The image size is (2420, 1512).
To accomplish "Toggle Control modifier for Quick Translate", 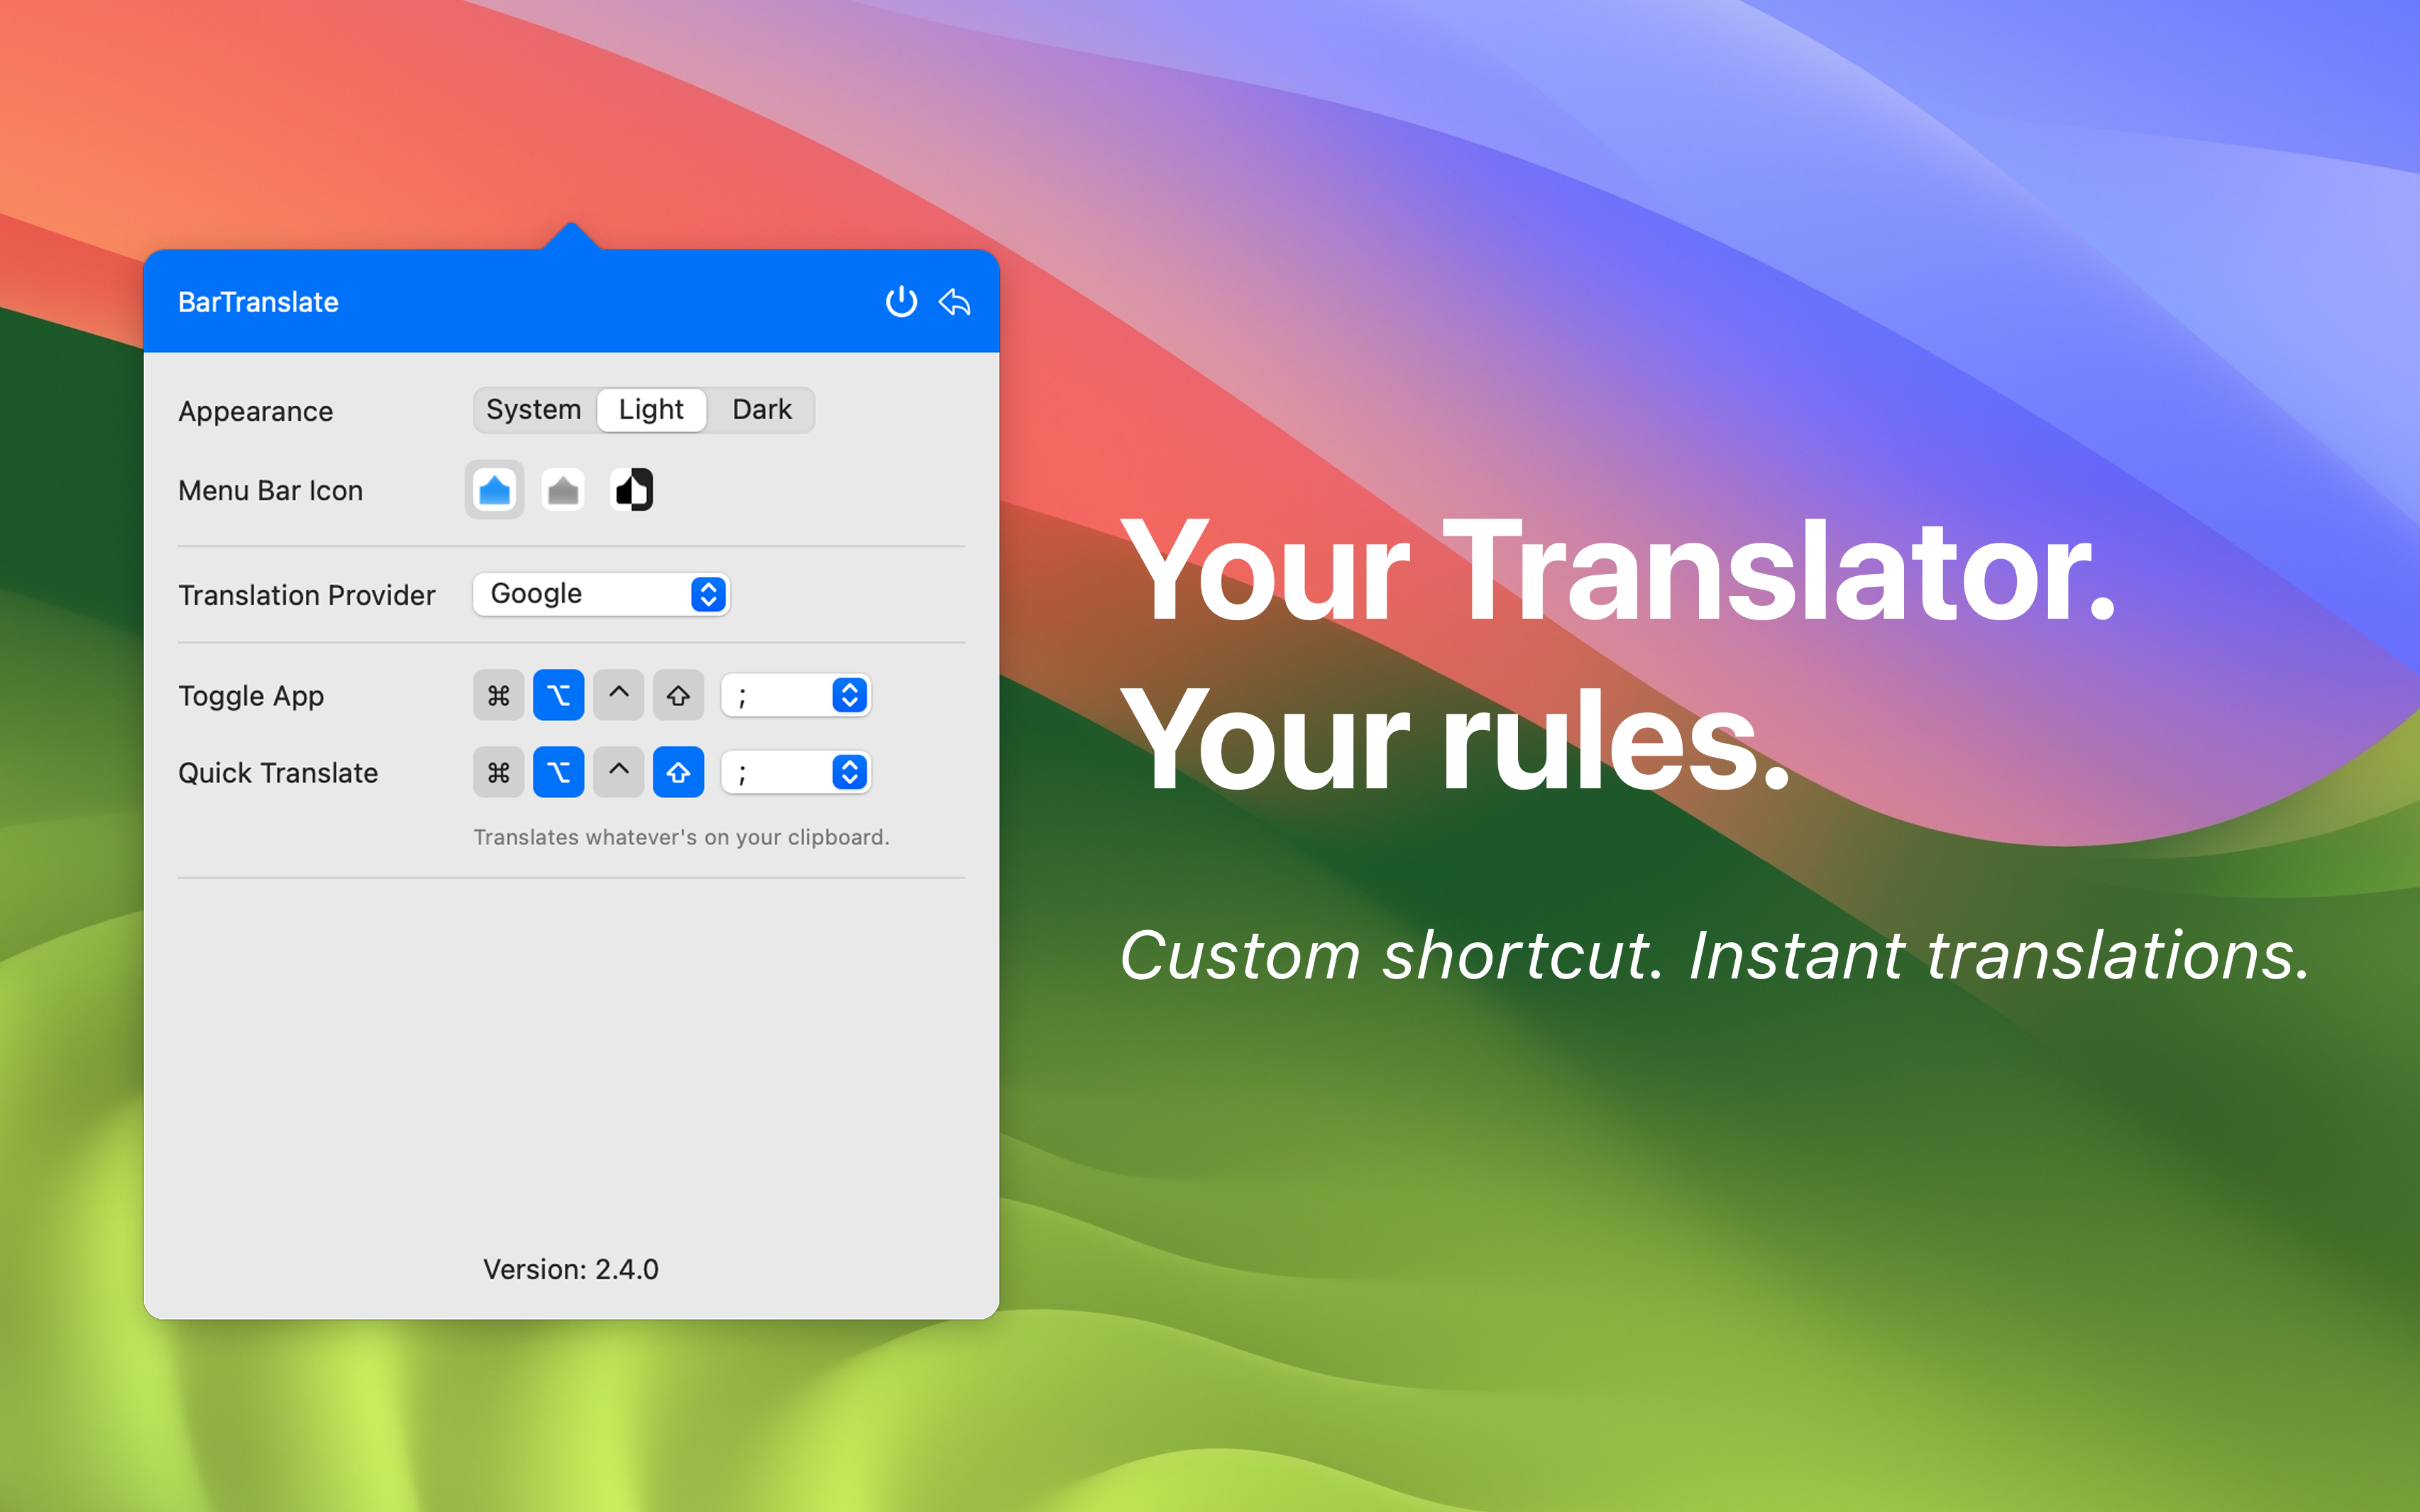I will (619, 773).
